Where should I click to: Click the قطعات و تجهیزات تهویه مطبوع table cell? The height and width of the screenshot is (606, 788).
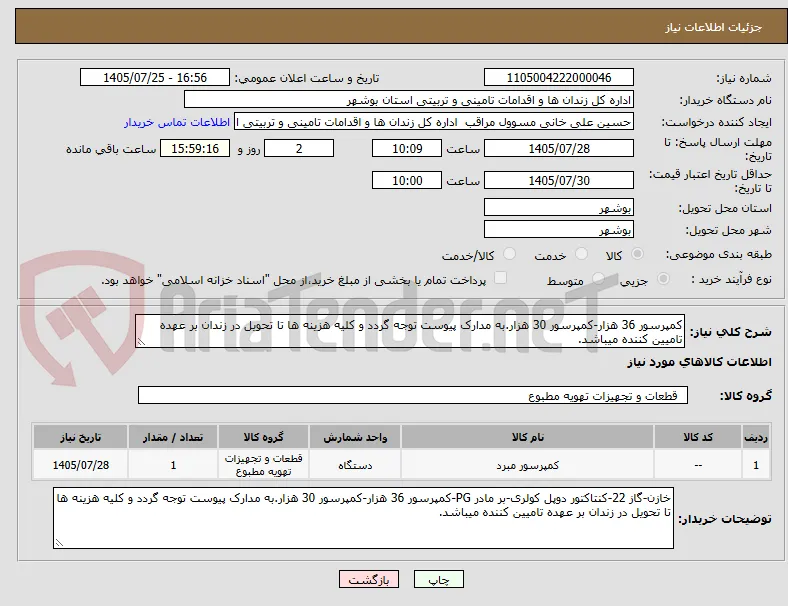pos(263,465)
